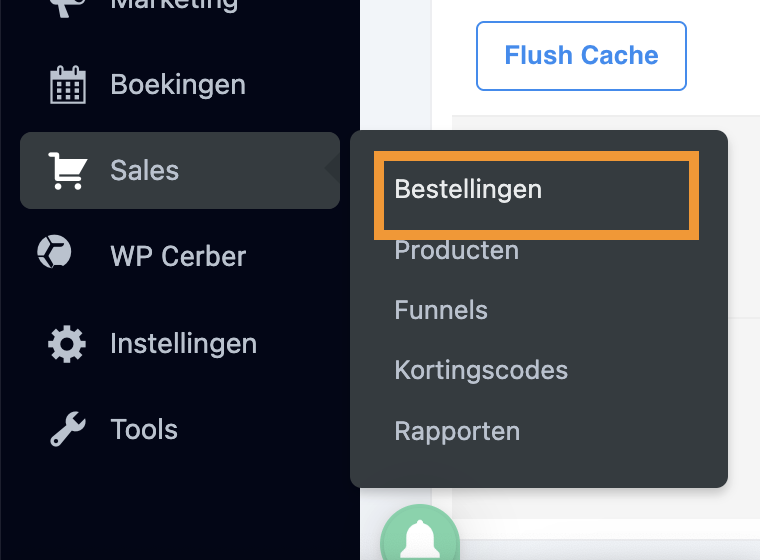This screenshot has height=560, width=760.
Task: Open the Tools sidebar label
Action: (x=144, y=430)
